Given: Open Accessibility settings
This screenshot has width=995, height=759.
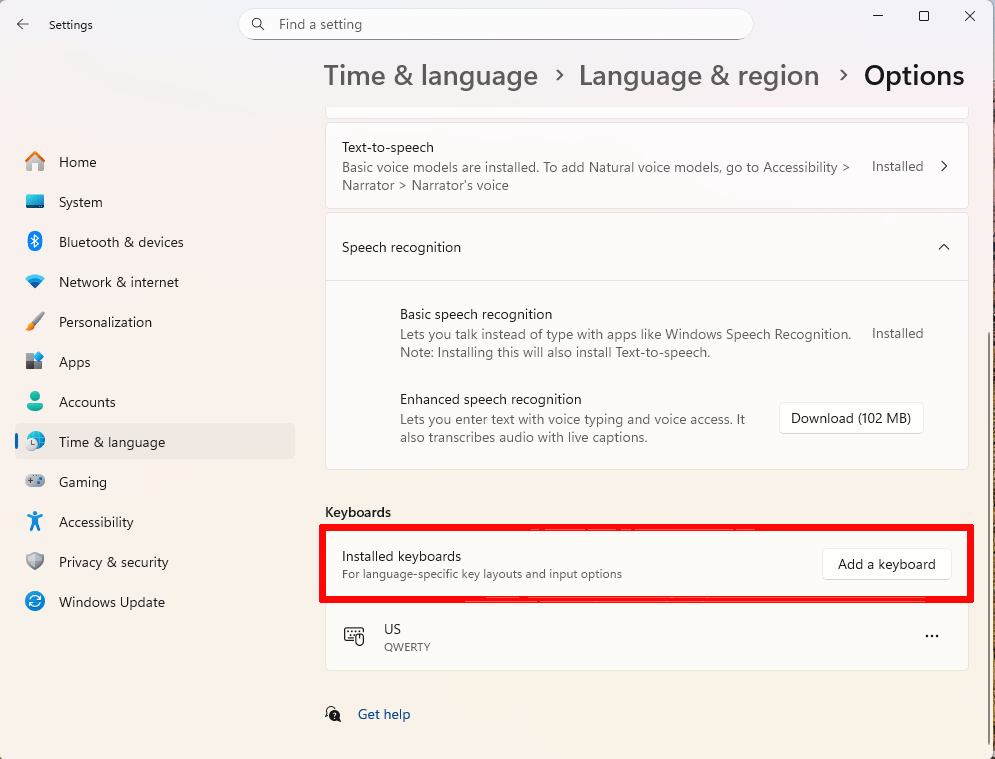Looking at the screenshot, I should click(x=96, y=521).
